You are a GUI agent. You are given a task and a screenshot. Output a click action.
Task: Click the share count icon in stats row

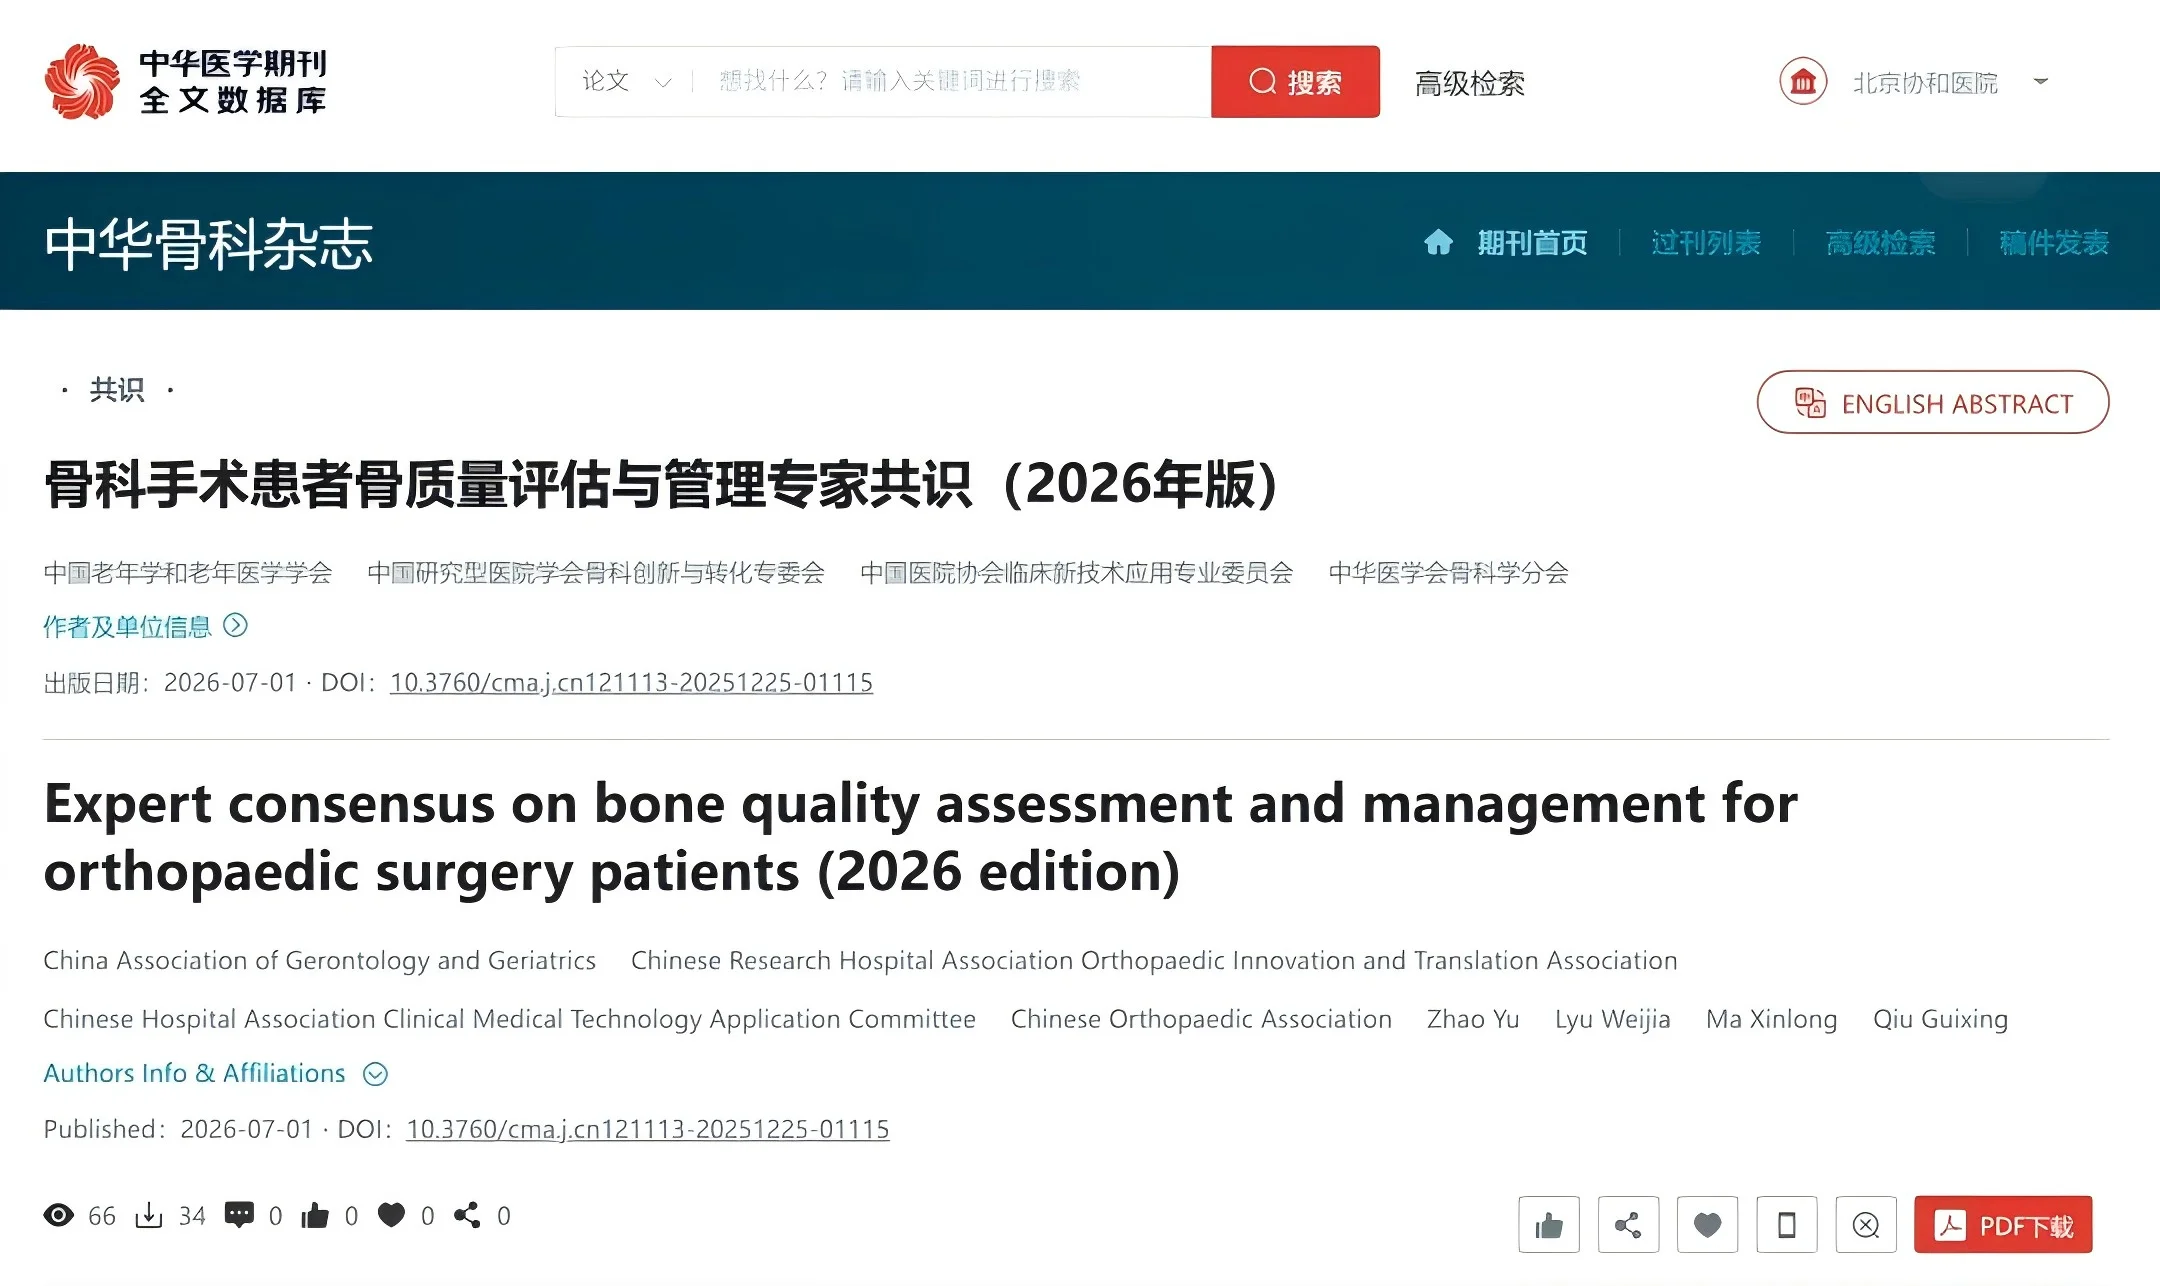[x=467, y=1215]
